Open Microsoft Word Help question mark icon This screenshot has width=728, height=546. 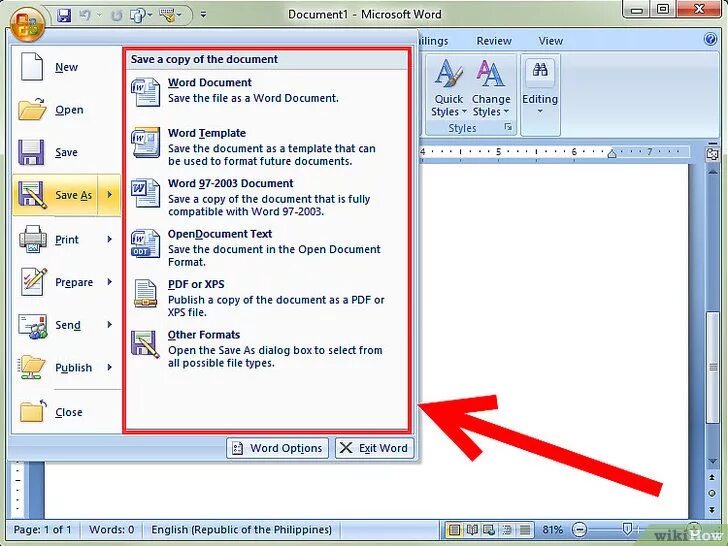tap(710, 39)
